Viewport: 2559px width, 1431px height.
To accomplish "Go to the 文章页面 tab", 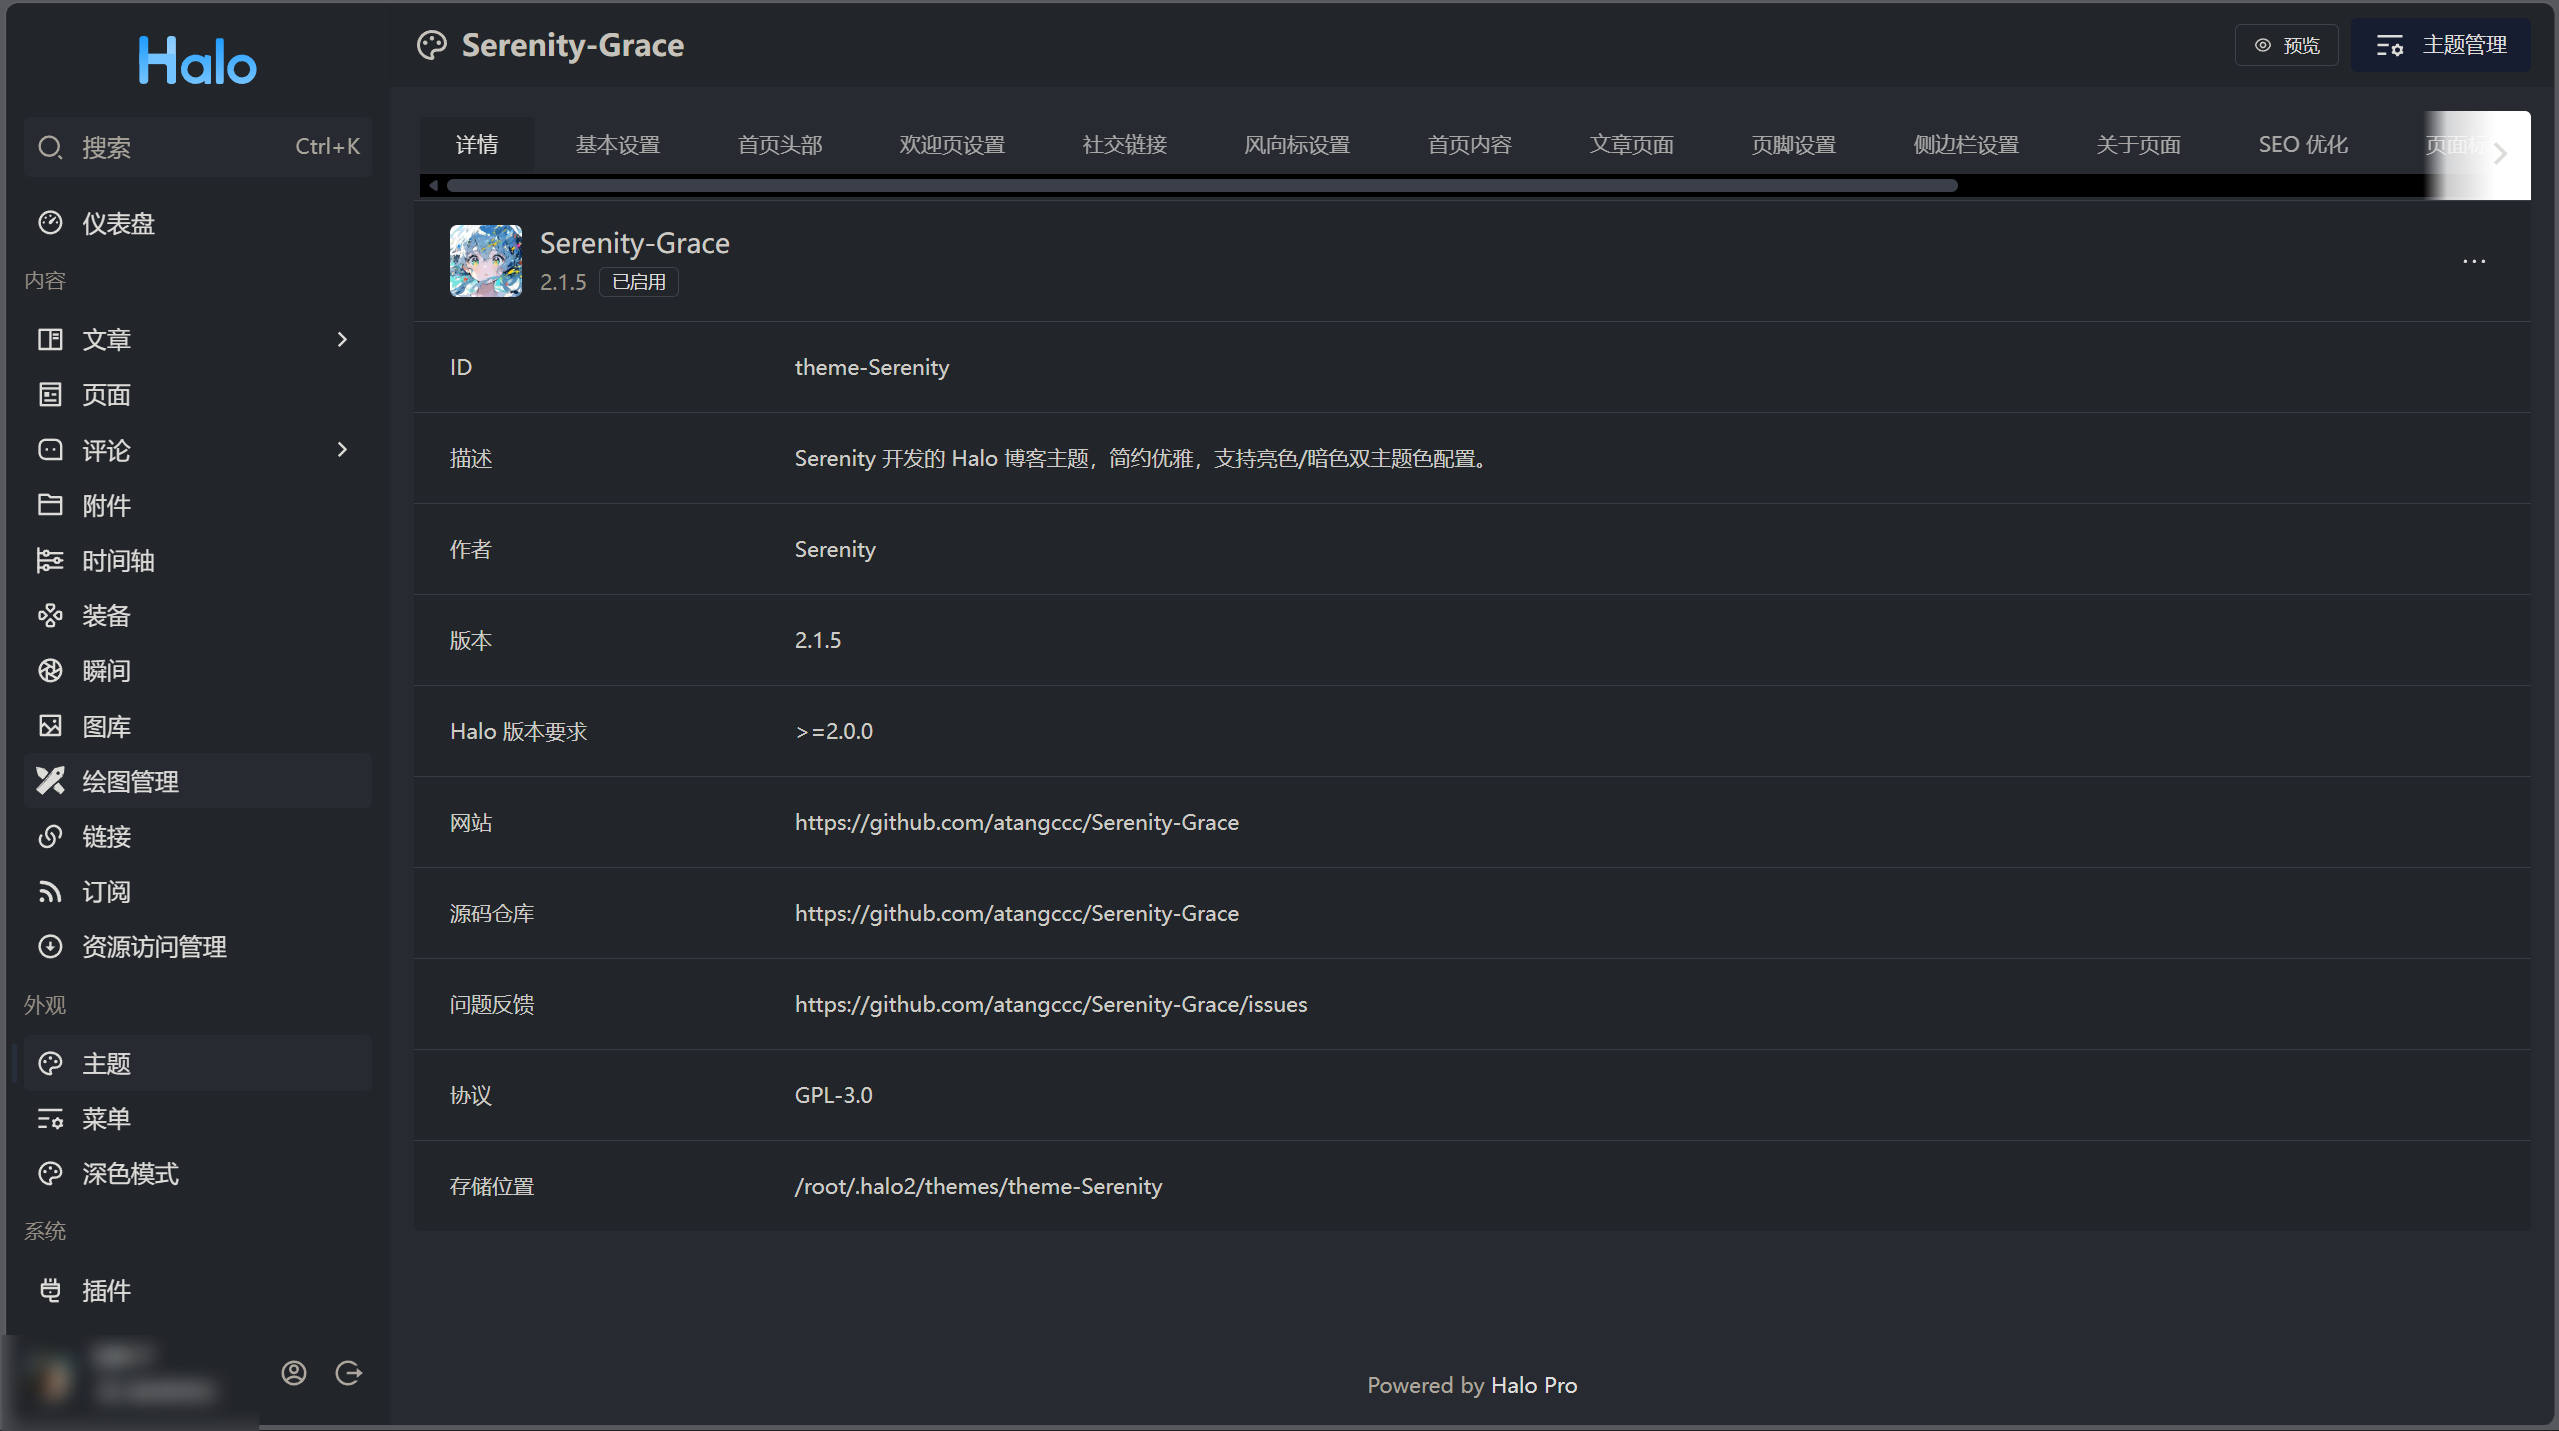I will click(x=1632, y=145).
